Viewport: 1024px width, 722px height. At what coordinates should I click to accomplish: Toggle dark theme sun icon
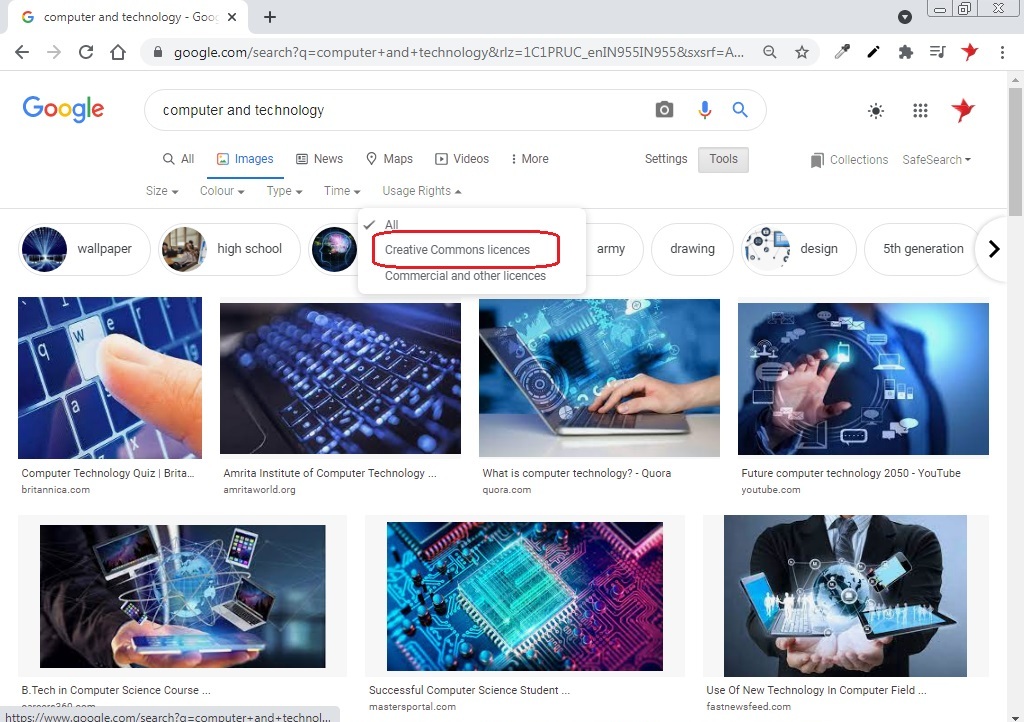point(876,110)
